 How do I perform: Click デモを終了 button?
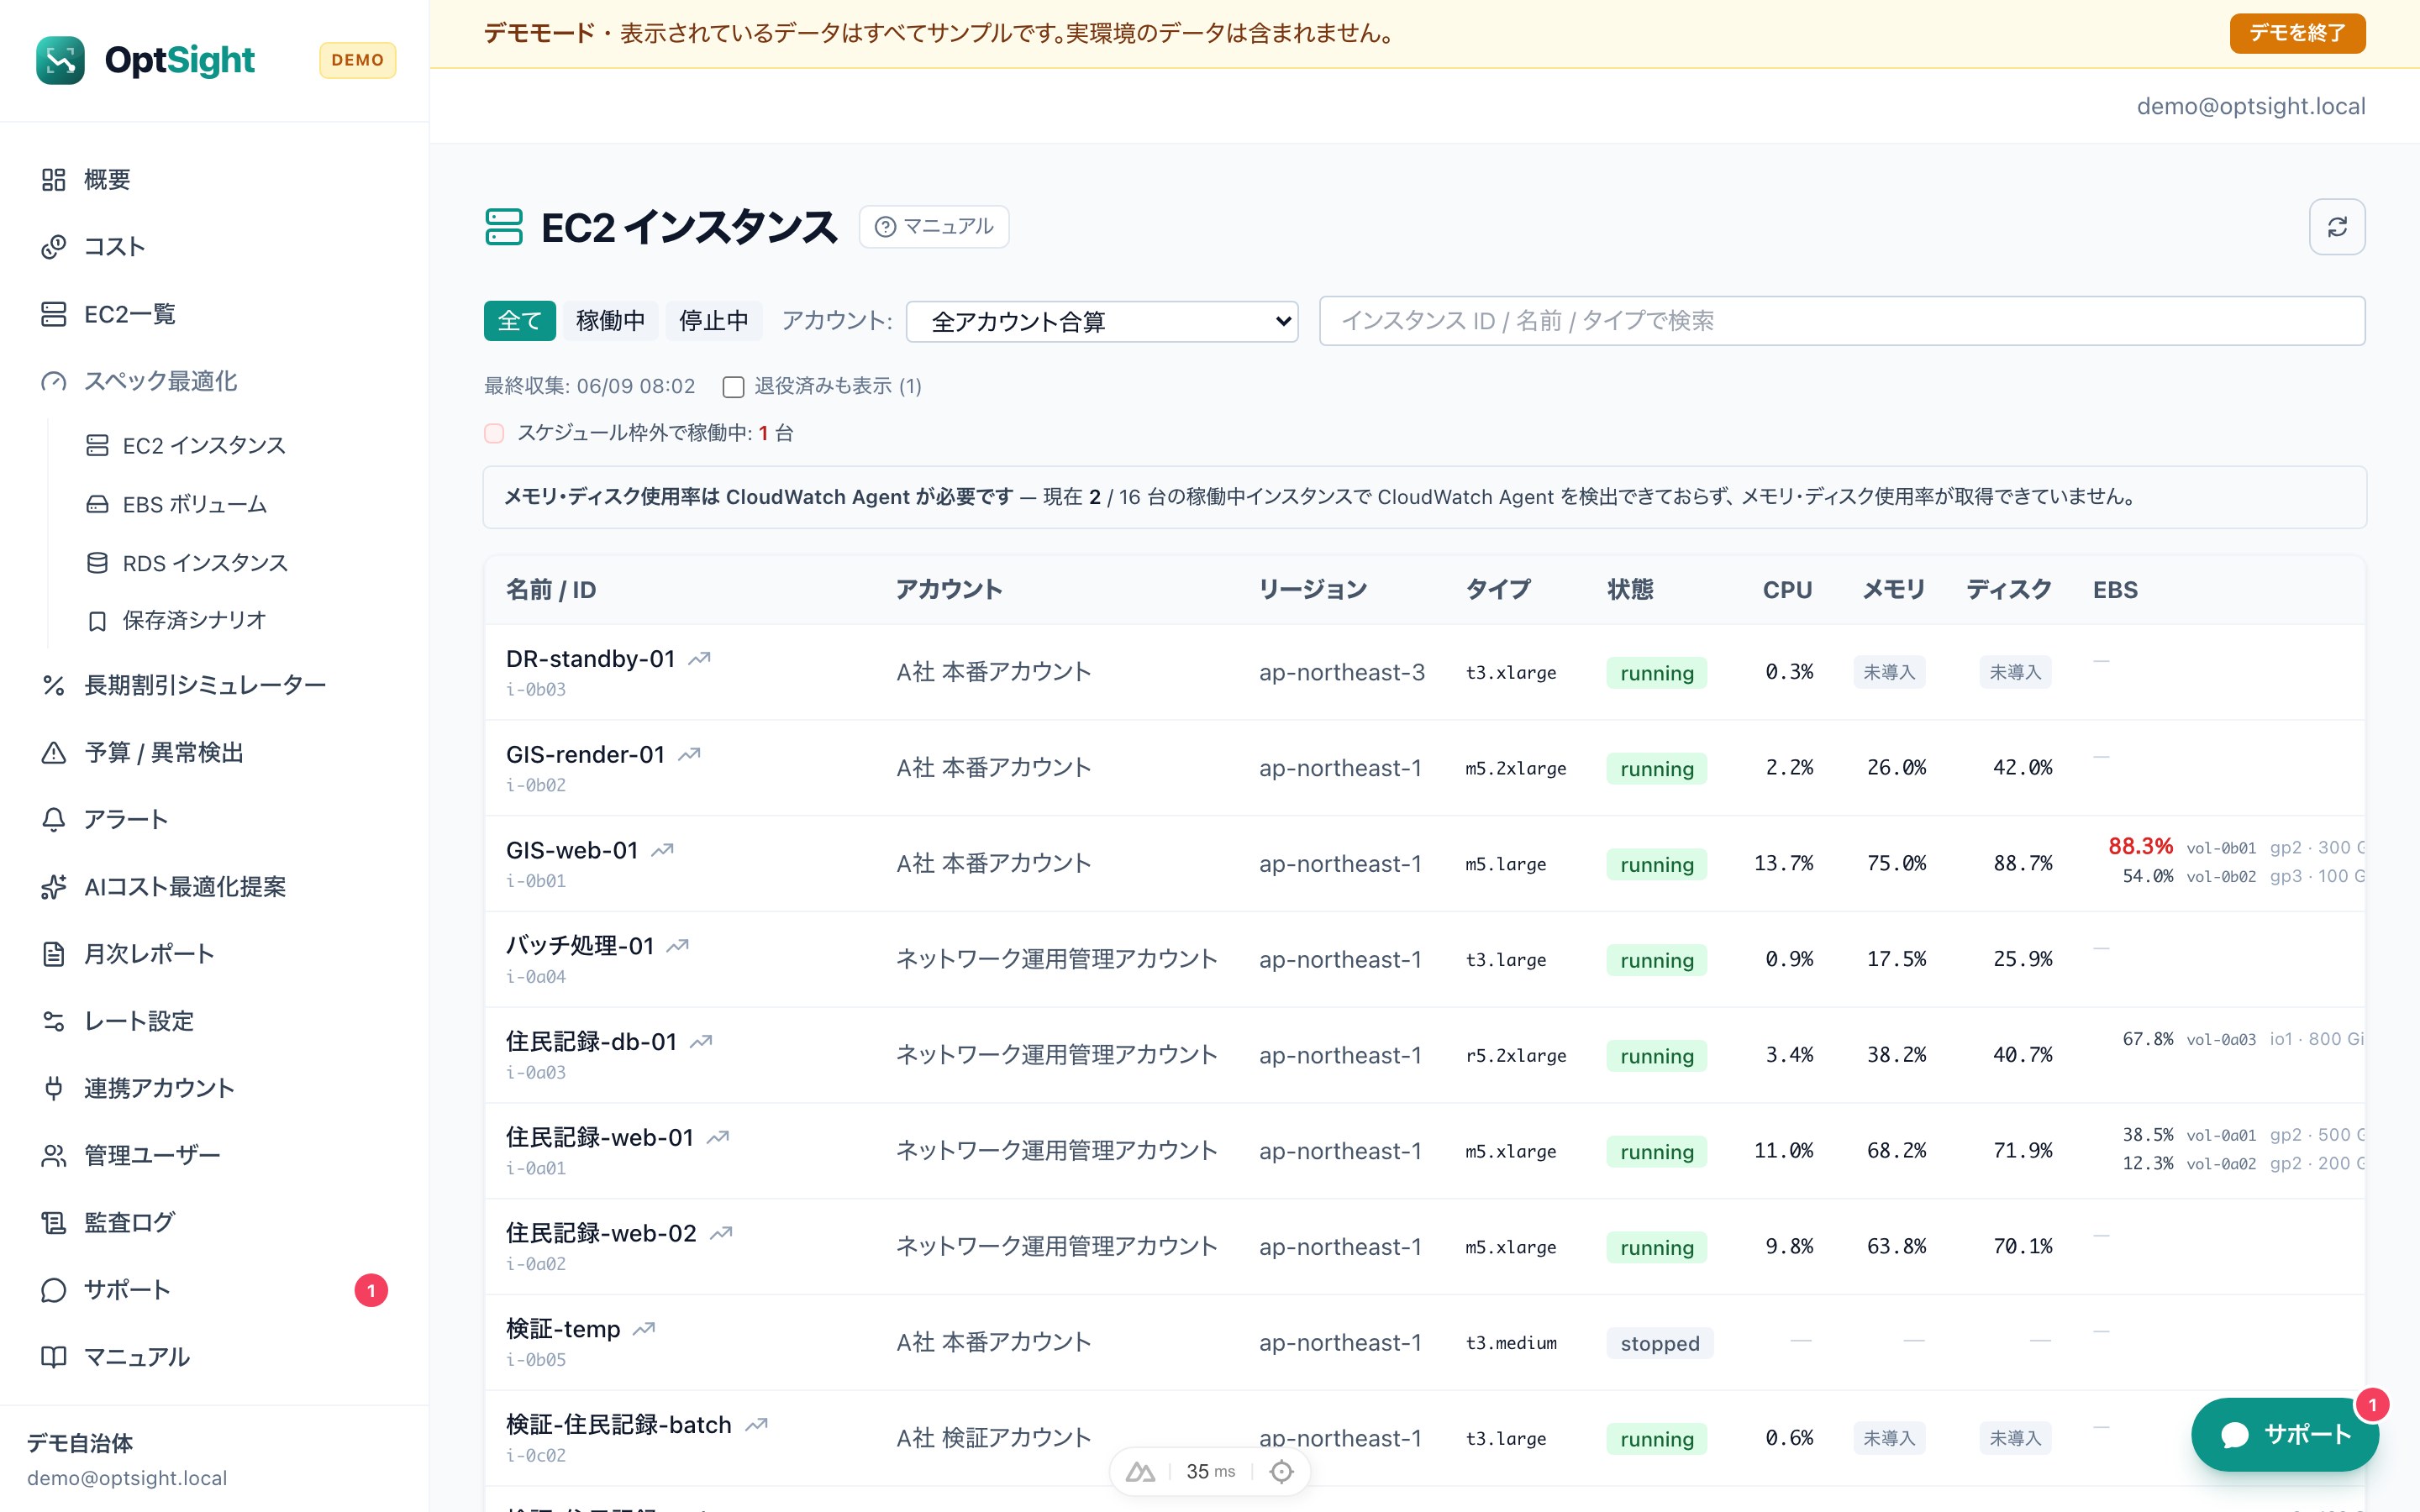click(2297, 33)
